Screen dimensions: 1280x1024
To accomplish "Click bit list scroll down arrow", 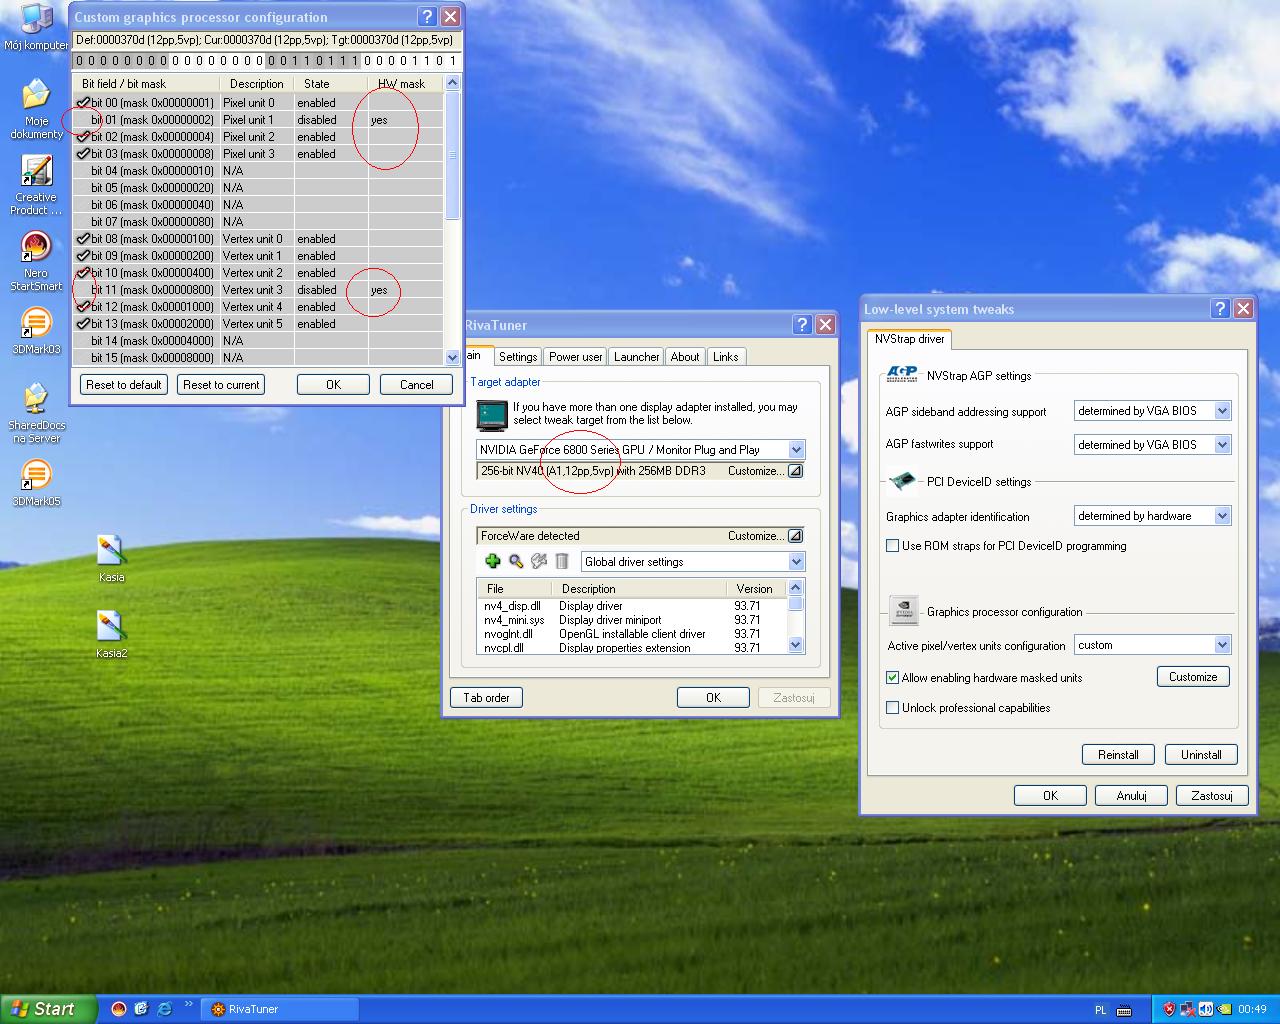I will point(452,357).
